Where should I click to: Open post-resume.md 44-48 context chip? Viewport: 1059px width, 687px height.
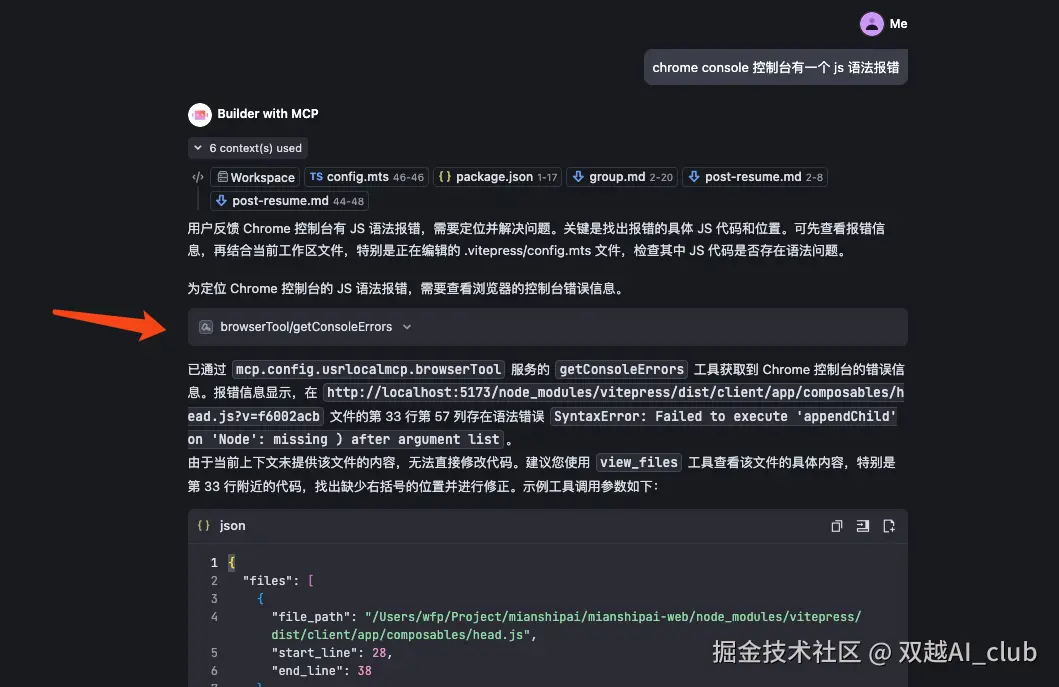pyautogui.click(x=290, y=201)
